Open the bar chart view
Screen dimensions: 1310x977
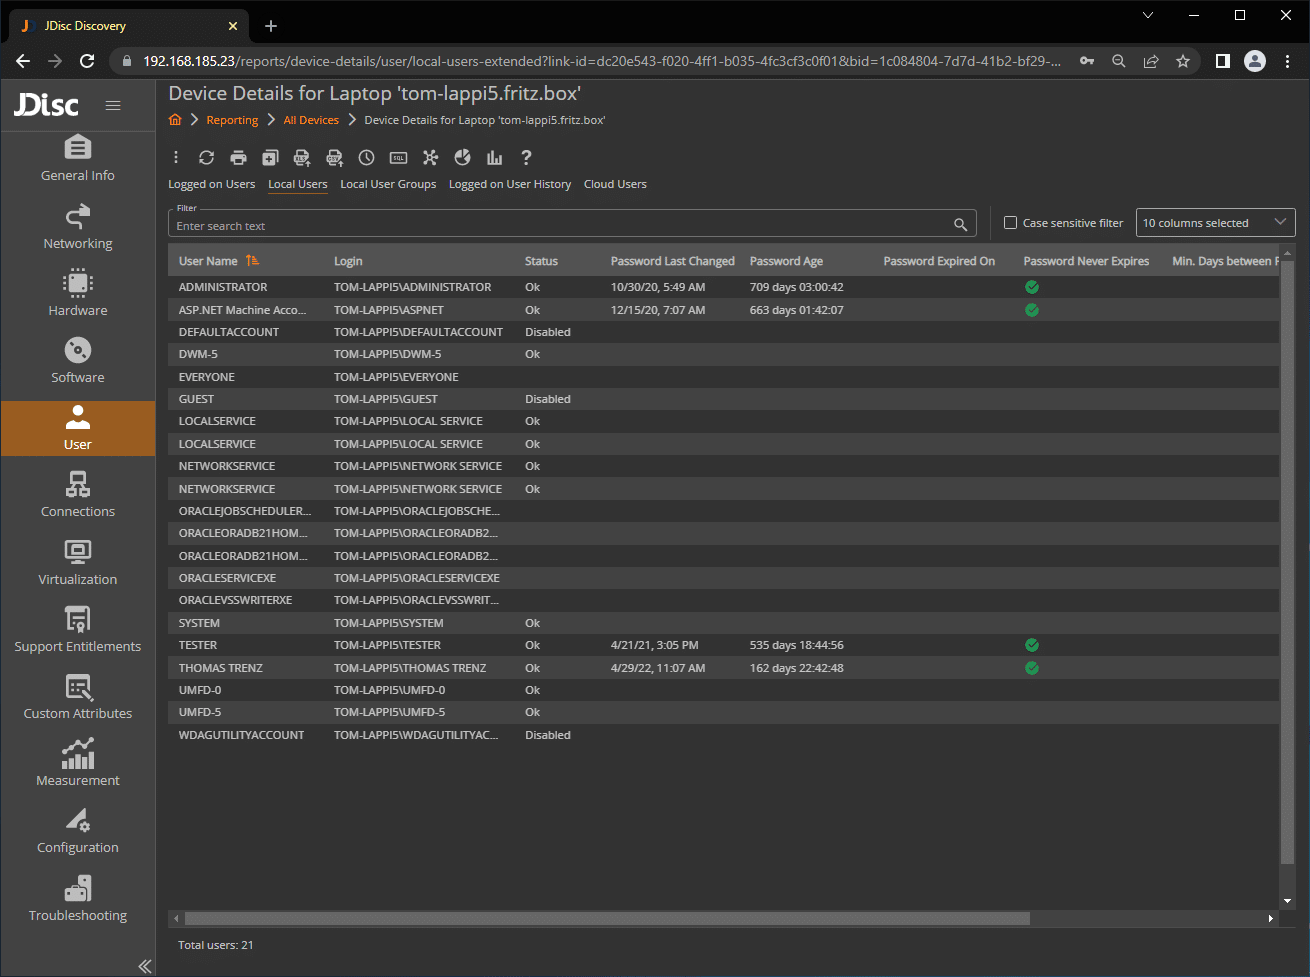(x=494, y=158)
